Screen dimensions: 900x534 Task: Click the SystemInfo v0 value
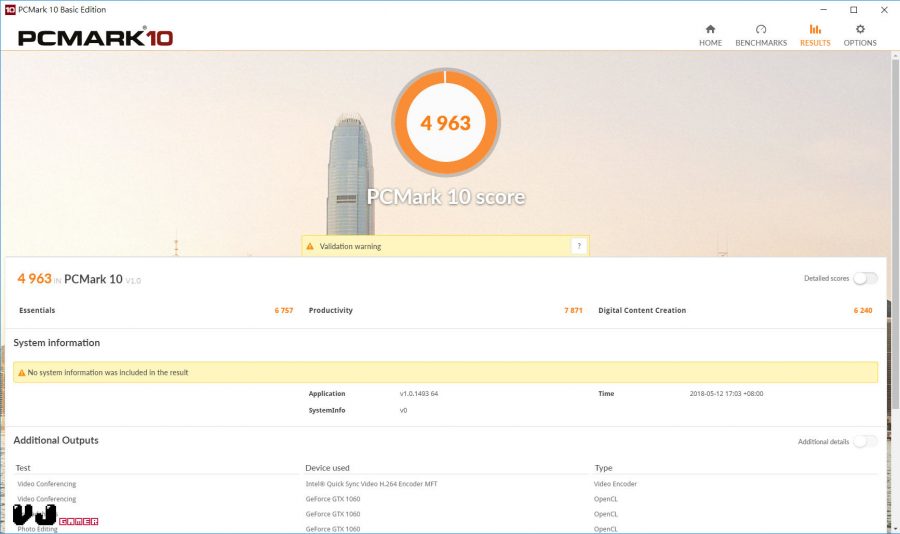(404, 411)
